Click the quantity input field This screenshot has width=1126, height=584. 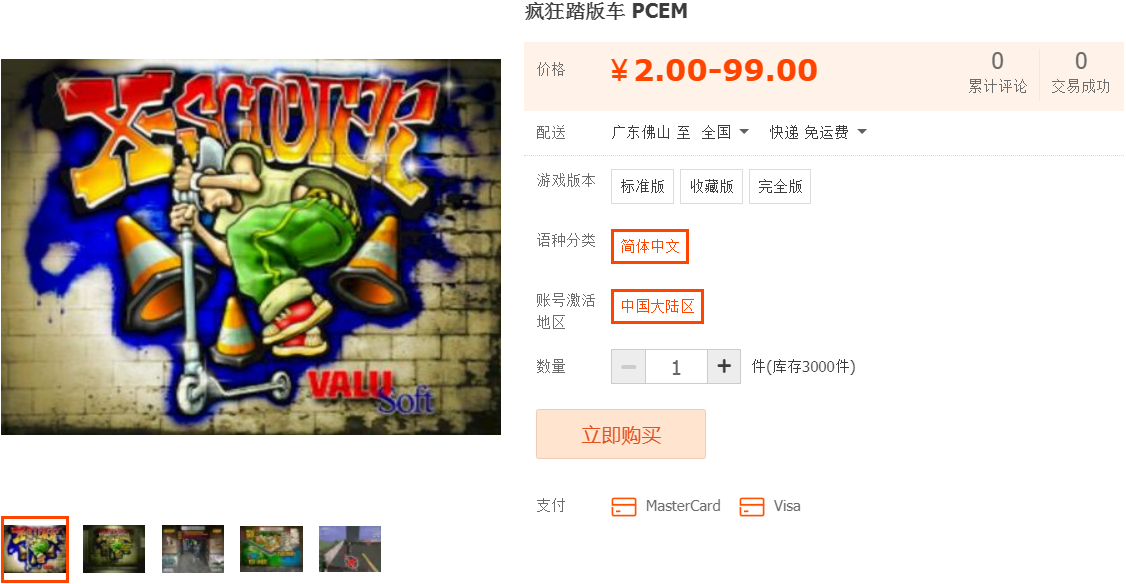click(x=676, y=366)
